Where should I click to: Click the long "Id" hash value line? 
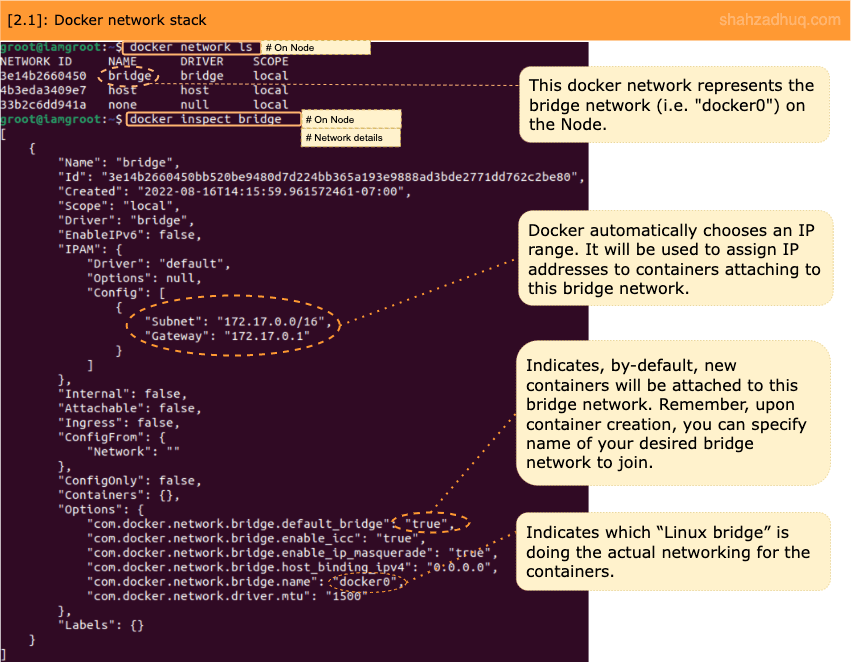click(x=321, y=177)
